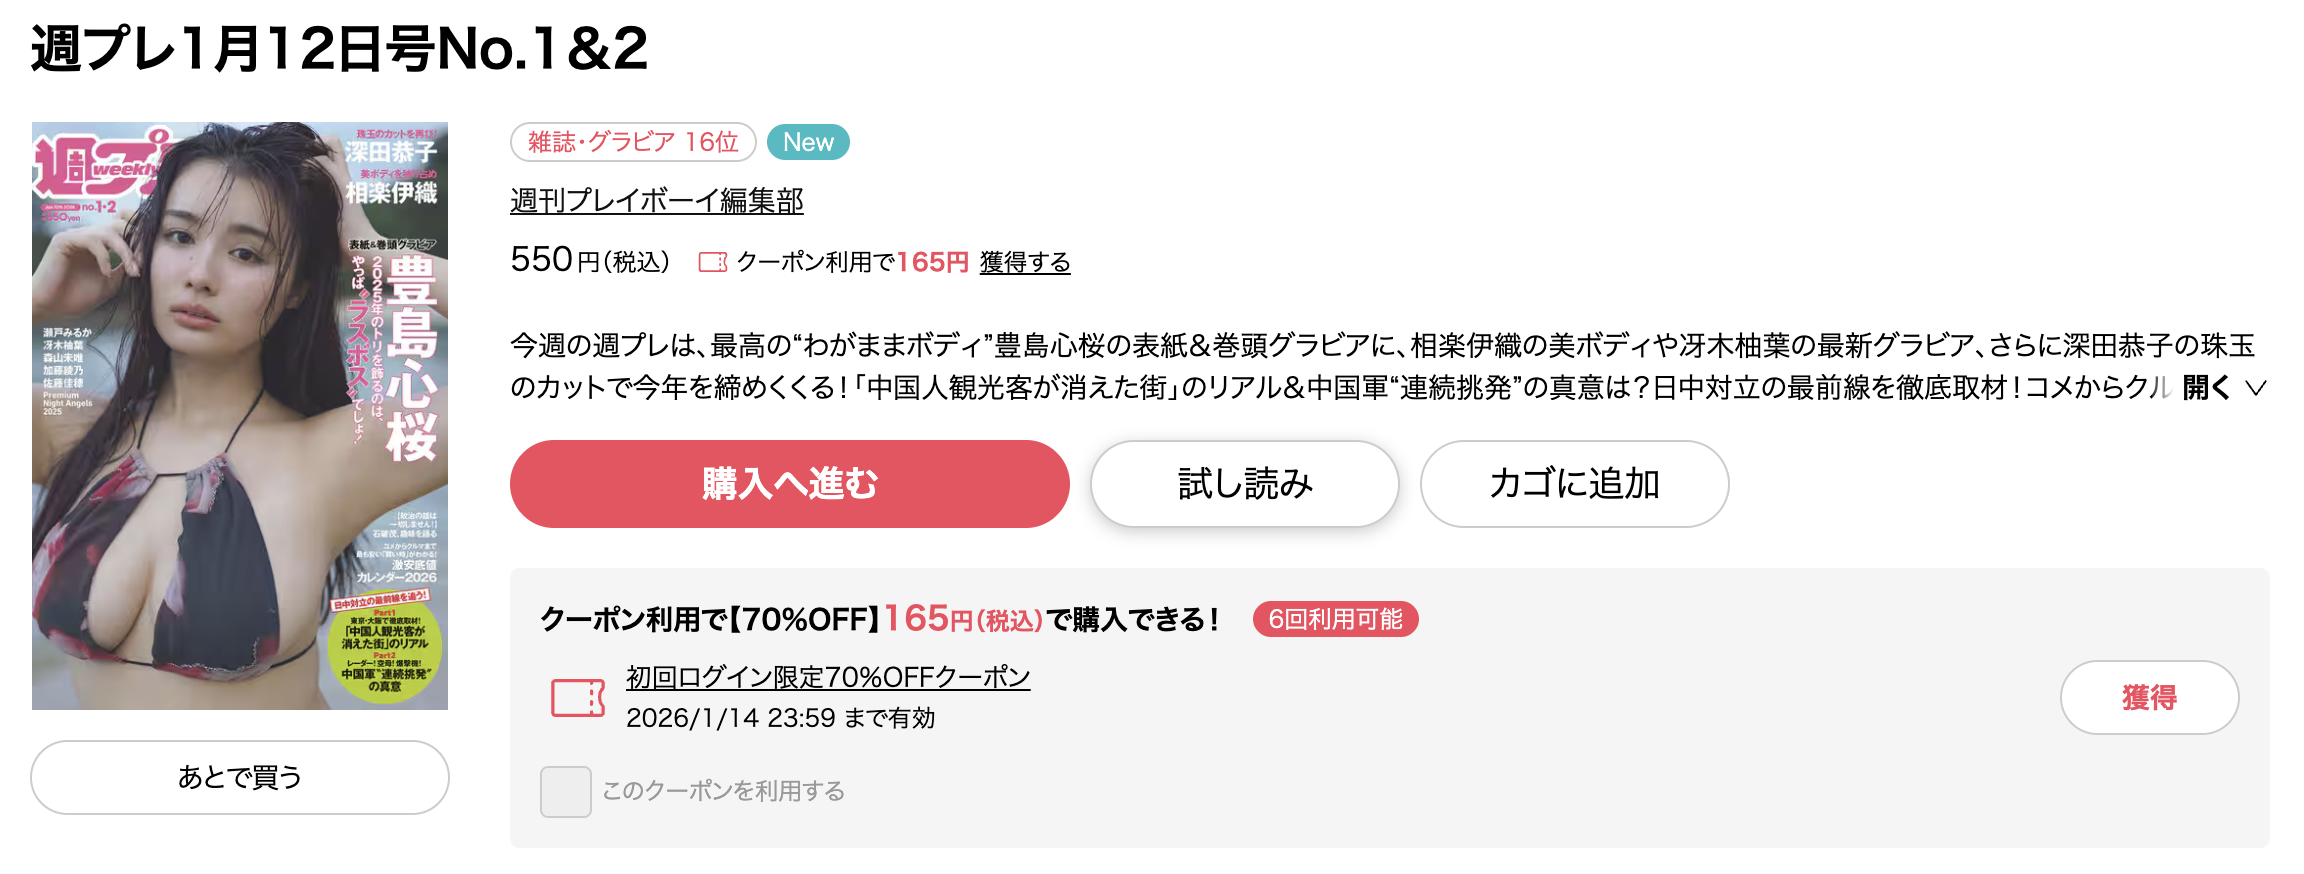The image size is (2304, 874).
Task: Click the chevron arrow next to 開く
Action: [2255, 388]
